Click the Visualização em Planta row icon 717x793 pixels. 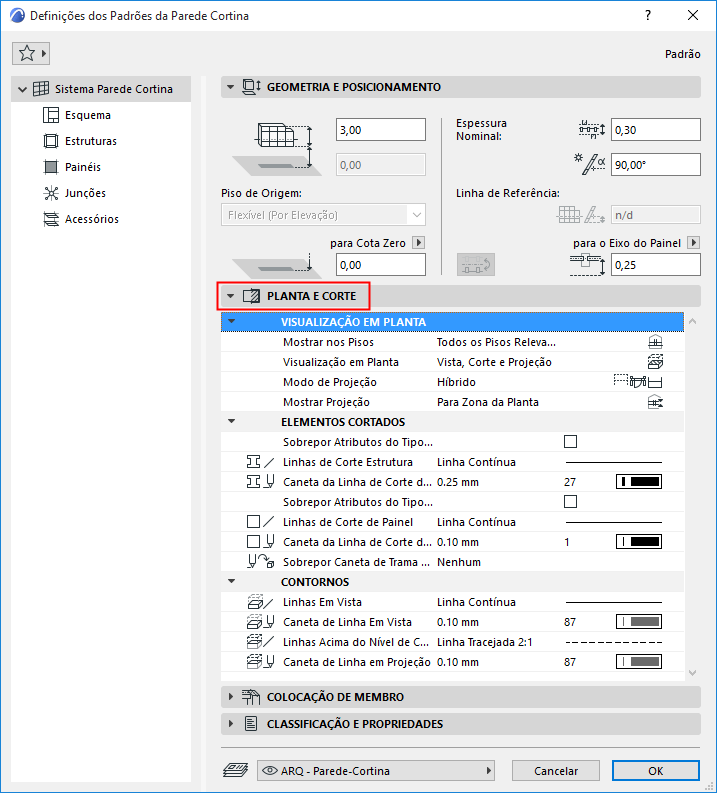[655, 362]
